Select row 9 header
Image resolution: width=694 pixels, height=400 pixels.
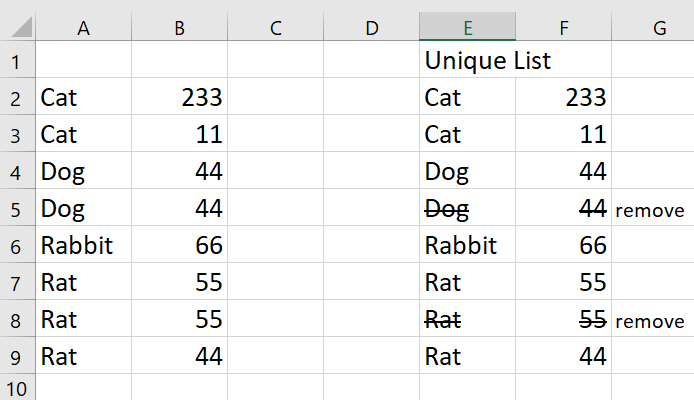(17, 355)
